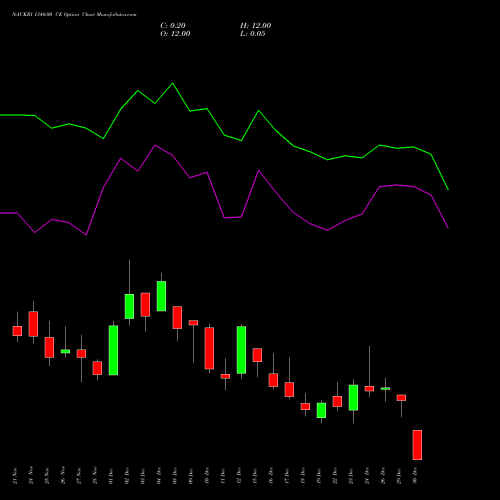Click the 02 Dec date label
The width and height of the screenshot is (500, 500).
click(127, 476)
